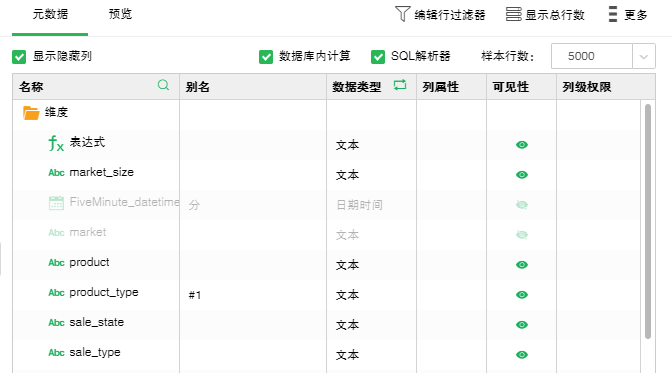This screenshot has width=672, height=373.
Task: Click Abc icon of product_type
Action: 56,293
